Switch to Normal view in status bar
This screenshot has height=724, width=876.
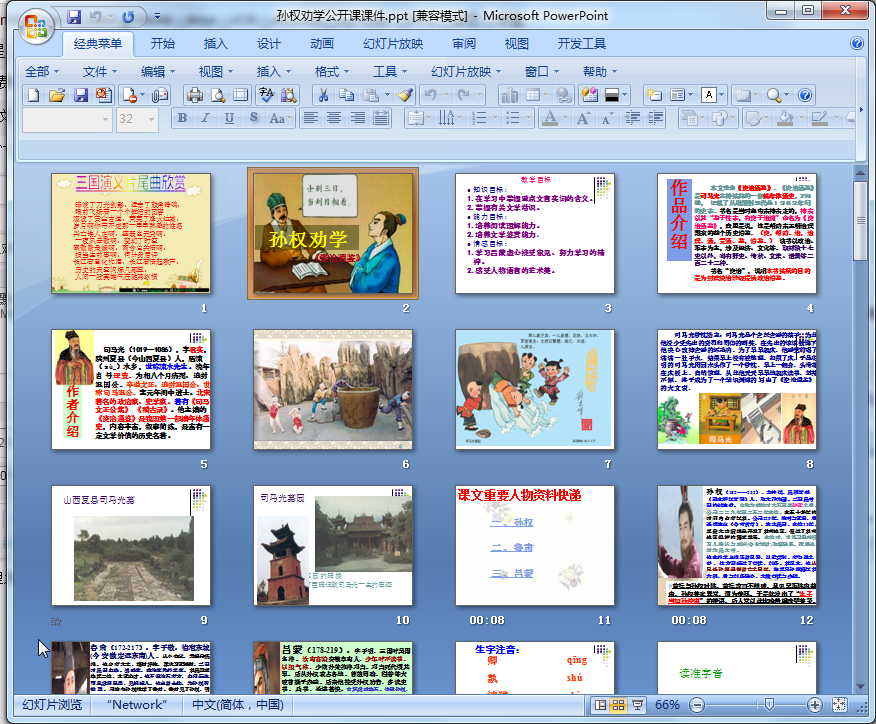[599, 705]
